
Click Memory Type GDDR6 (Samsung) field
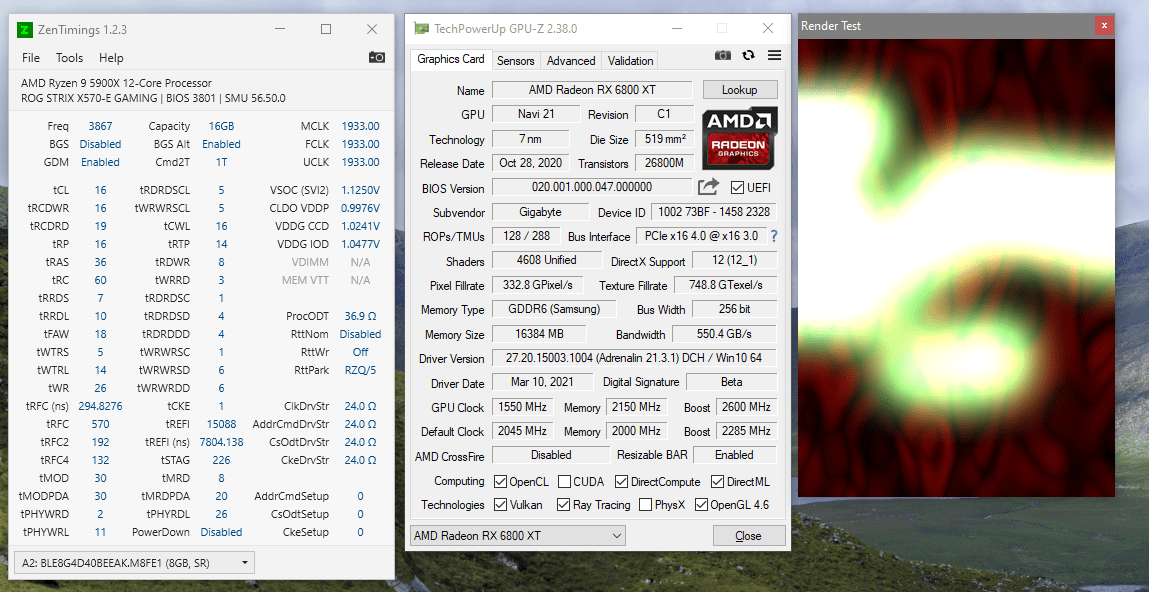554,308
